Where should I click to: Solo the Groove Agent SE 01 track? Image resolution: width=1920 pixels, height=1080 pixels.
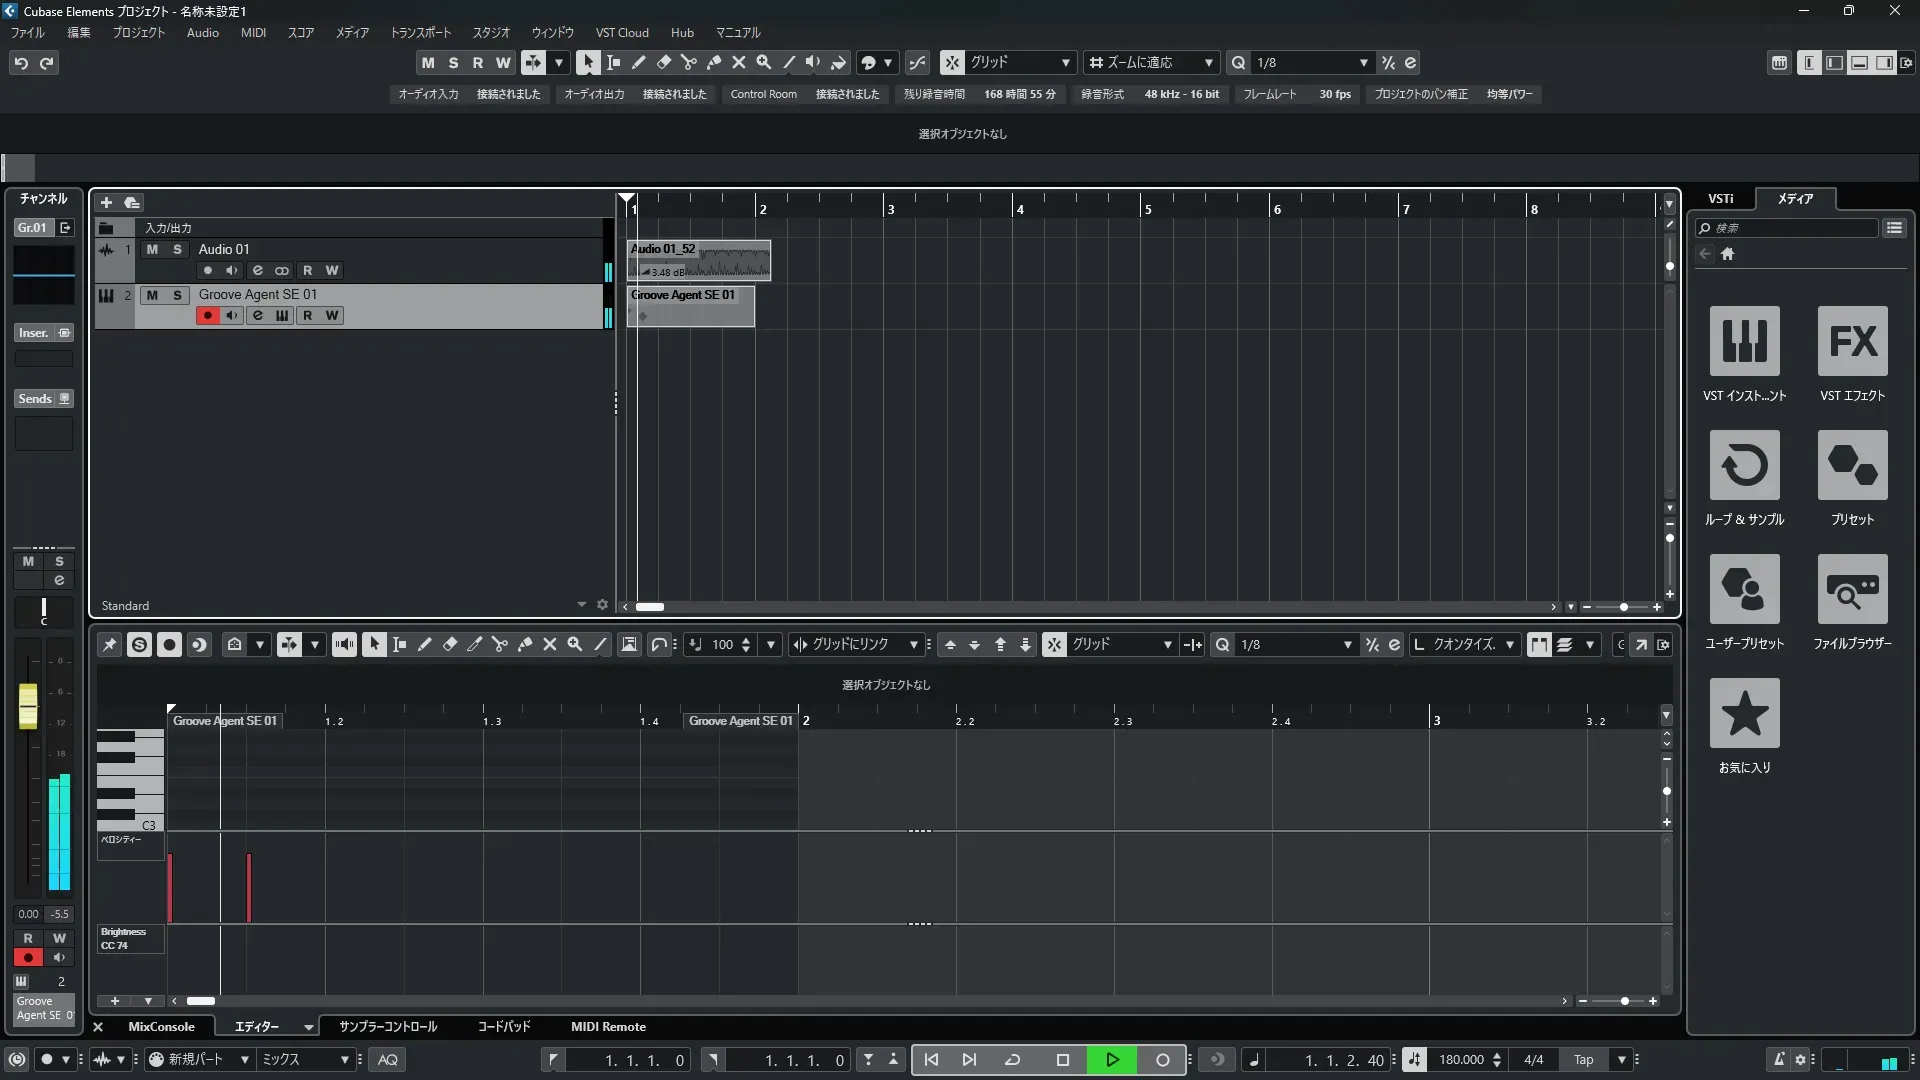click(177, 295)
